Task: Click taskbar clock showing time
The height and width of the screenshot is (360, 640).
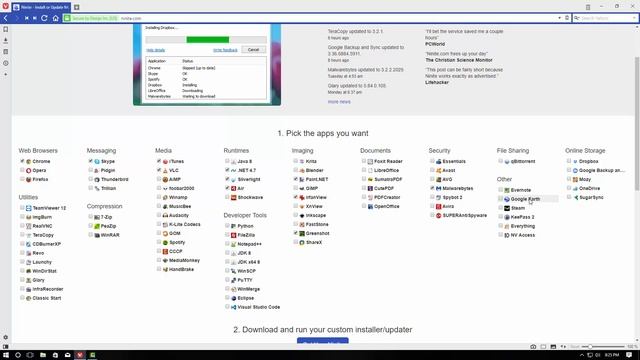Action: click(x=612, y=355)
